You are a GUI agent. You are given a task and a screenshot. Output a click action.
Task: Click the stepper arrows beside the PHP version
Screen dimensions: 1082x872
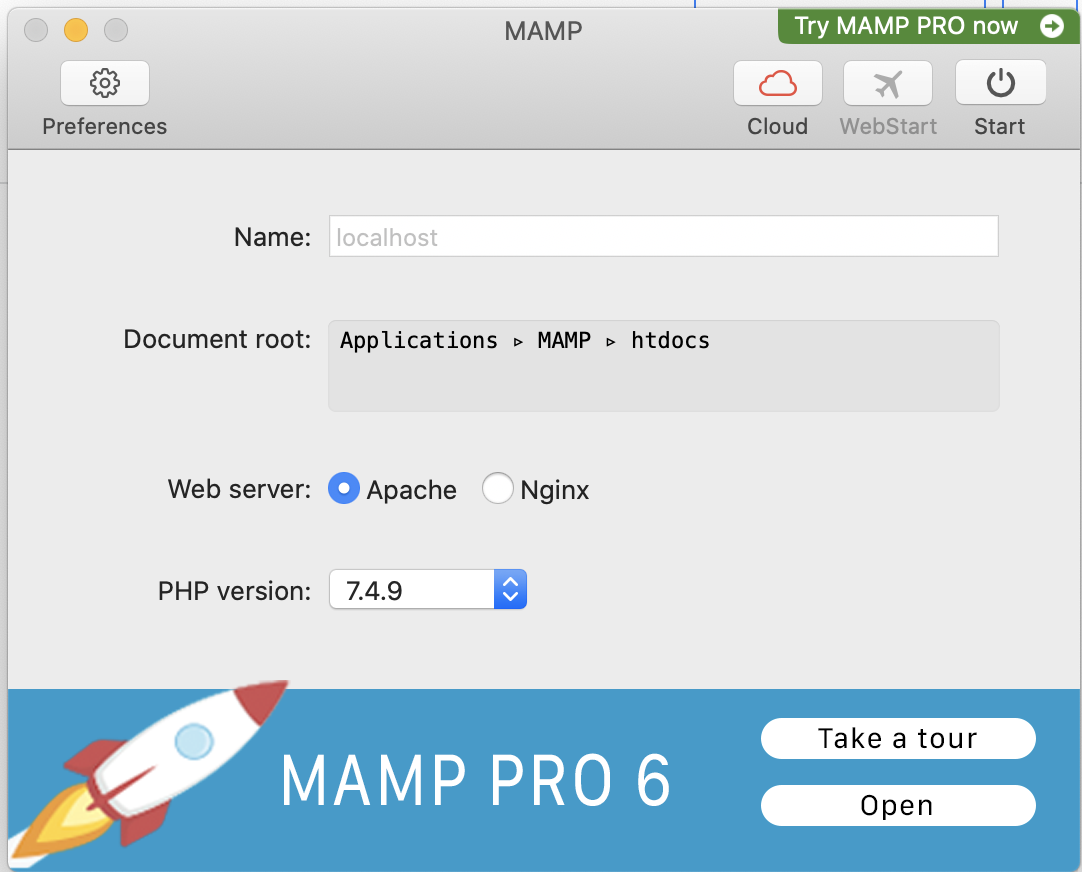(510, 589)
